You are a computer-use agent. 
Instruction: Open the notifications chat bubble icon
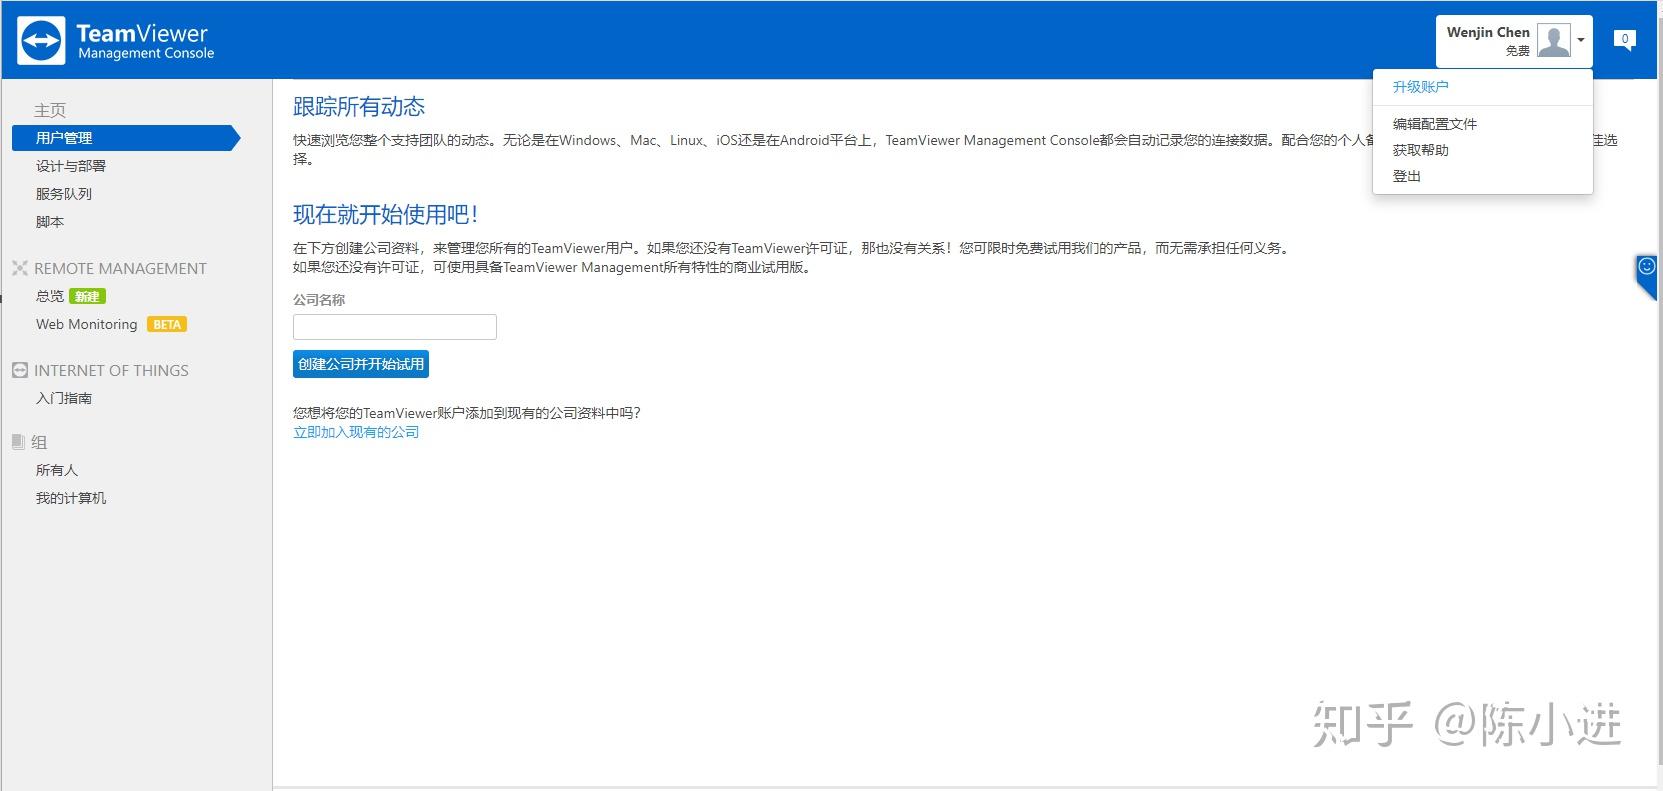pyautogui.click(x=1625, y=40)
